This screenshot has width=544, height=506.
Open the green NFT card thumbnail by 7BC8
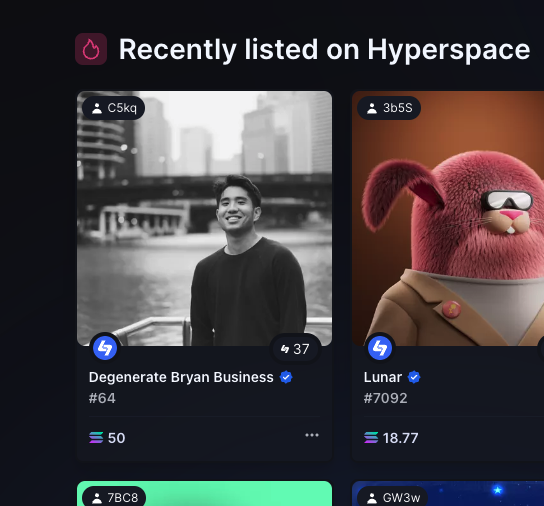tap(204, 494)
